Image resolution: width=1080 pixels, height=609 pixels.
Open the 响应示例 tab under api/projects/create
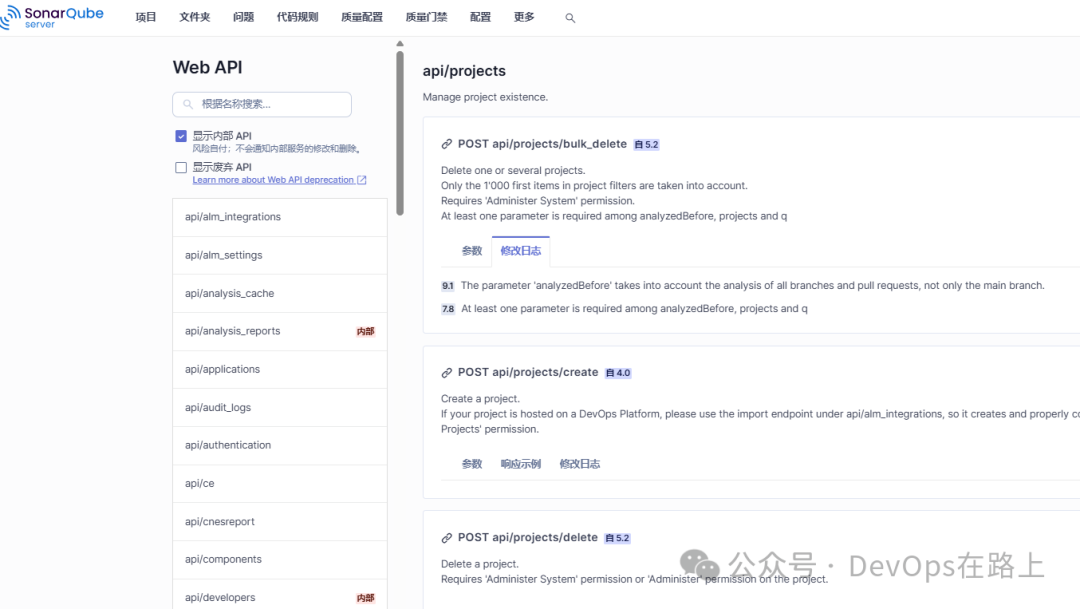coord(521,463)
